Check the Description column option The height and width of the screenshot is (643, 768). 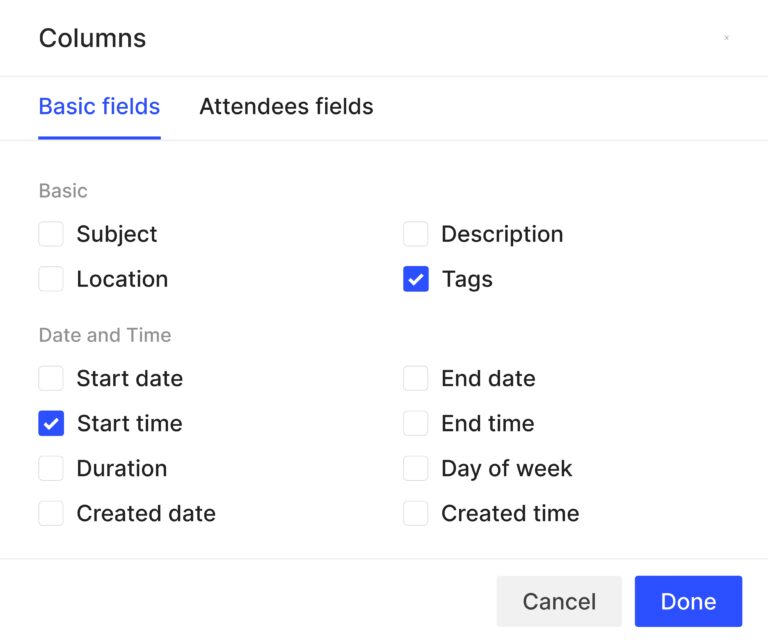point(416,234)
